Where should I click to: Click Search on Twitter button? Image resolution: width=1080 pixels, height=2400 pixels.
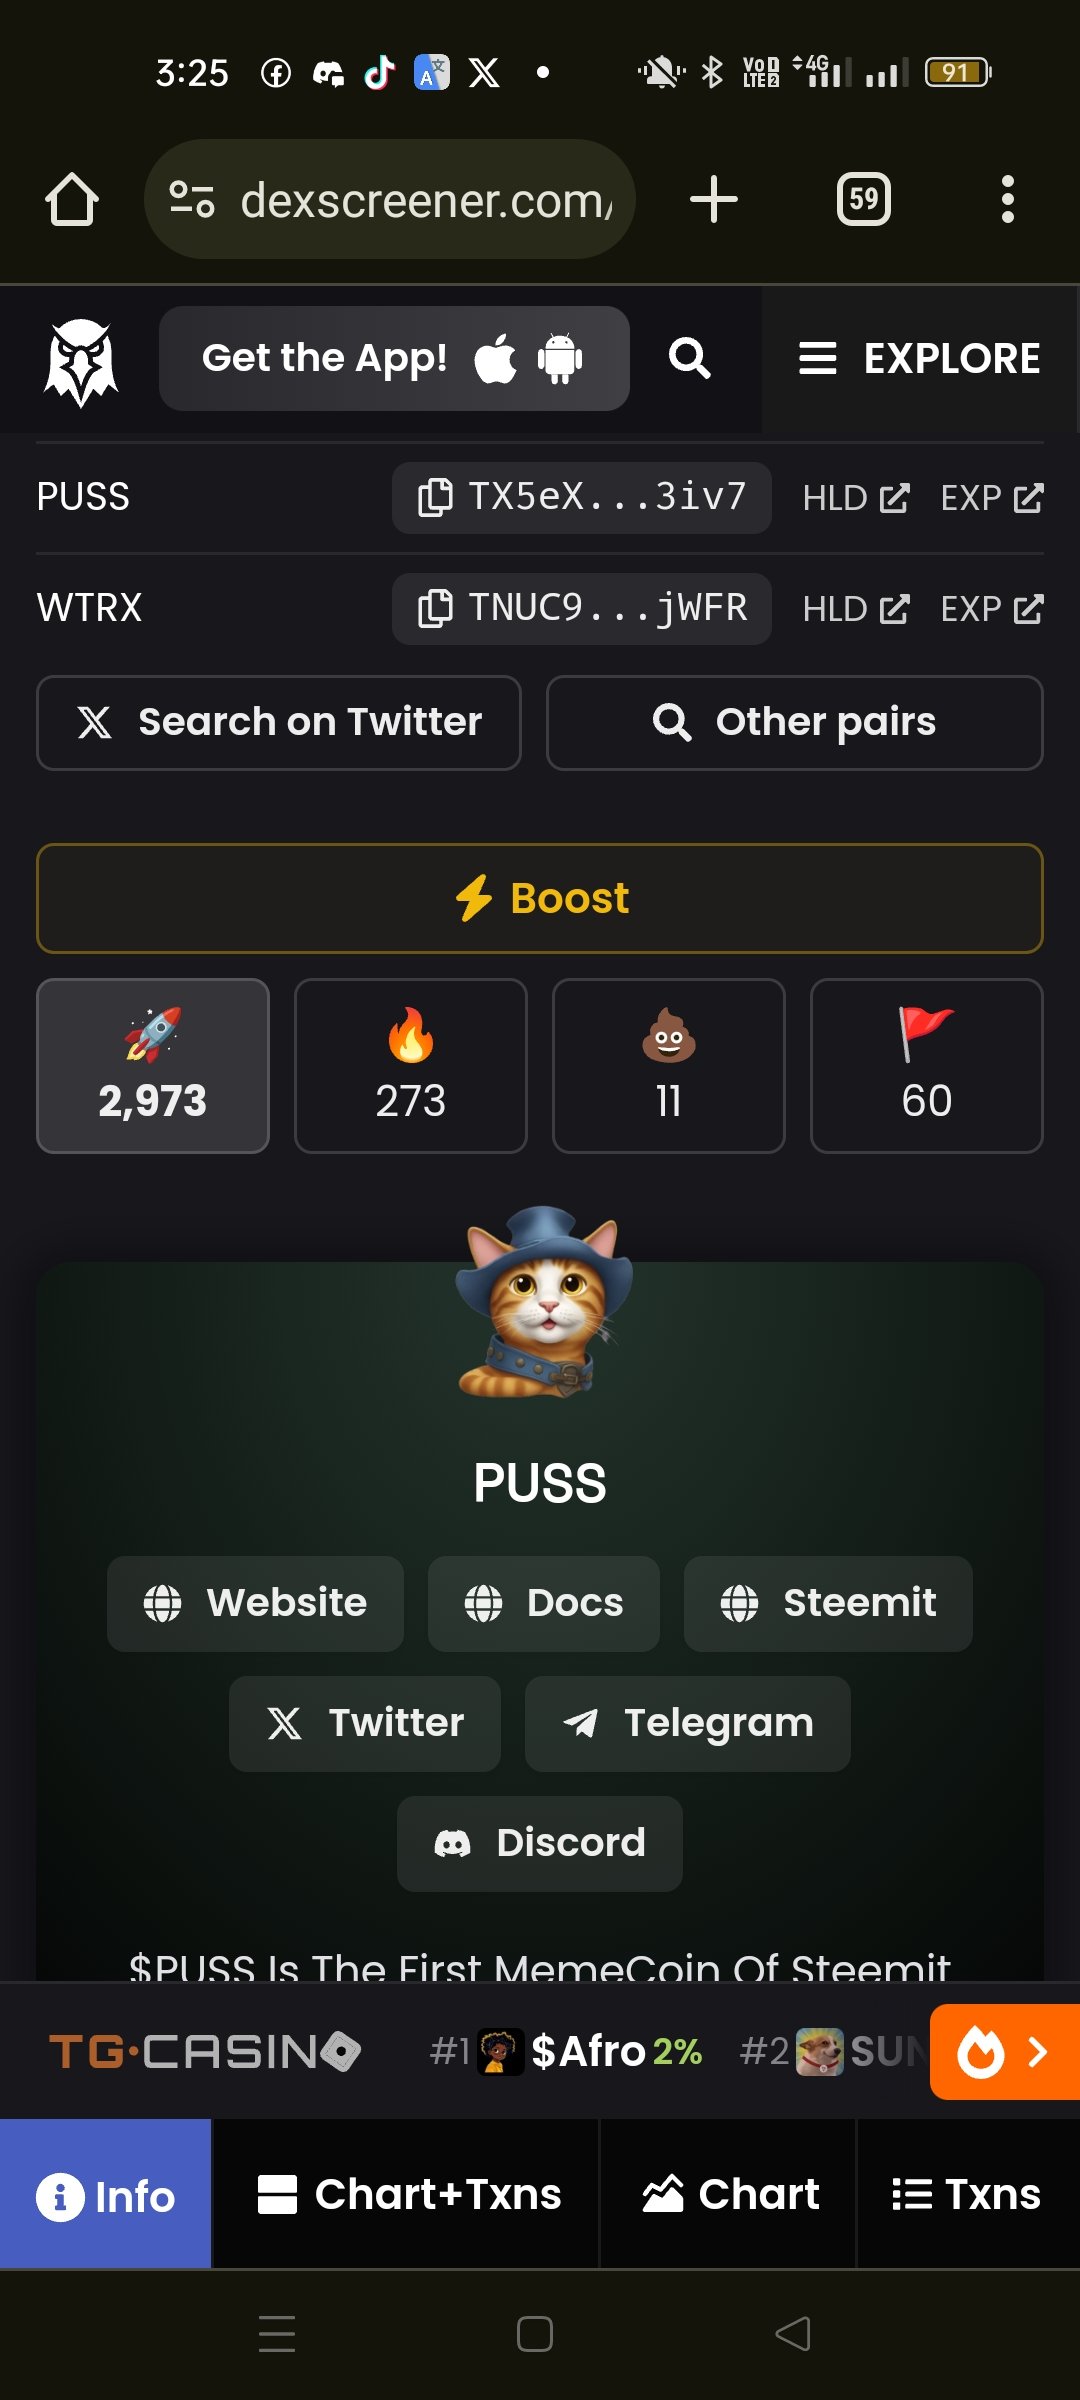(279, 722)
